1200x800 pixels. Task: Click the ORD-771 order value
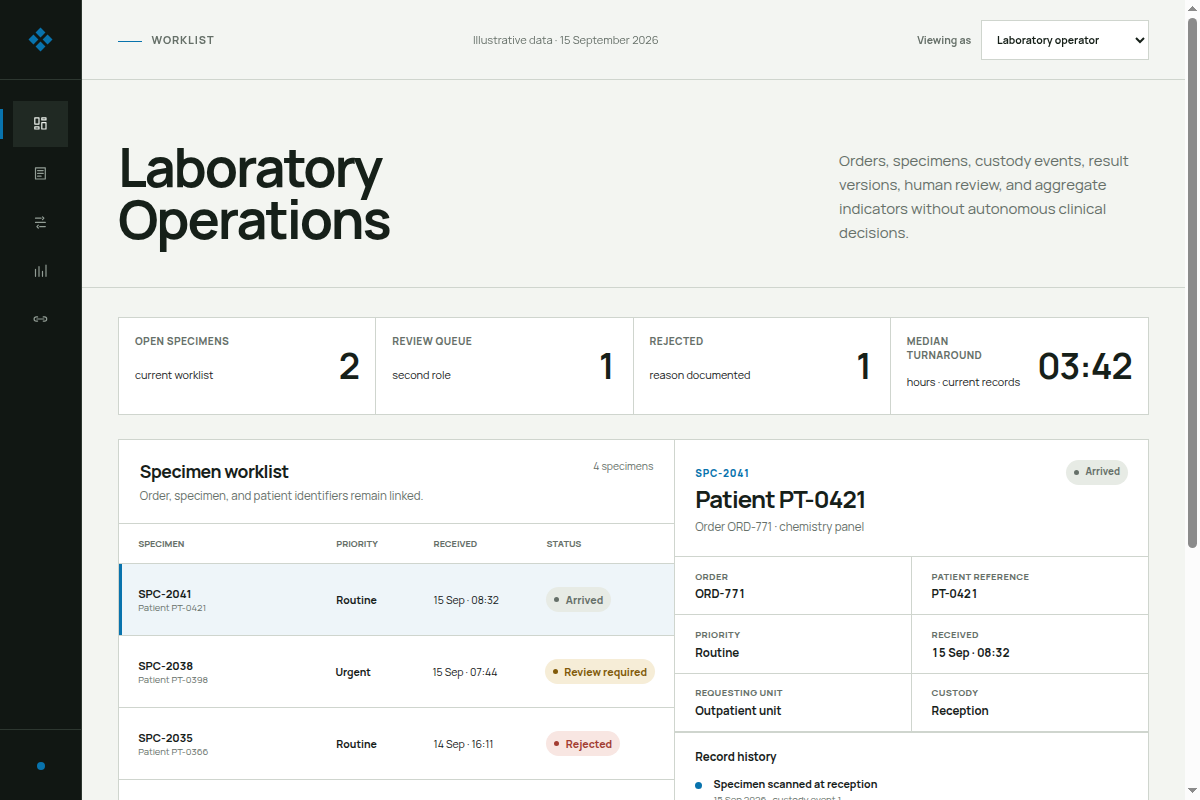(x=720, y=594)
